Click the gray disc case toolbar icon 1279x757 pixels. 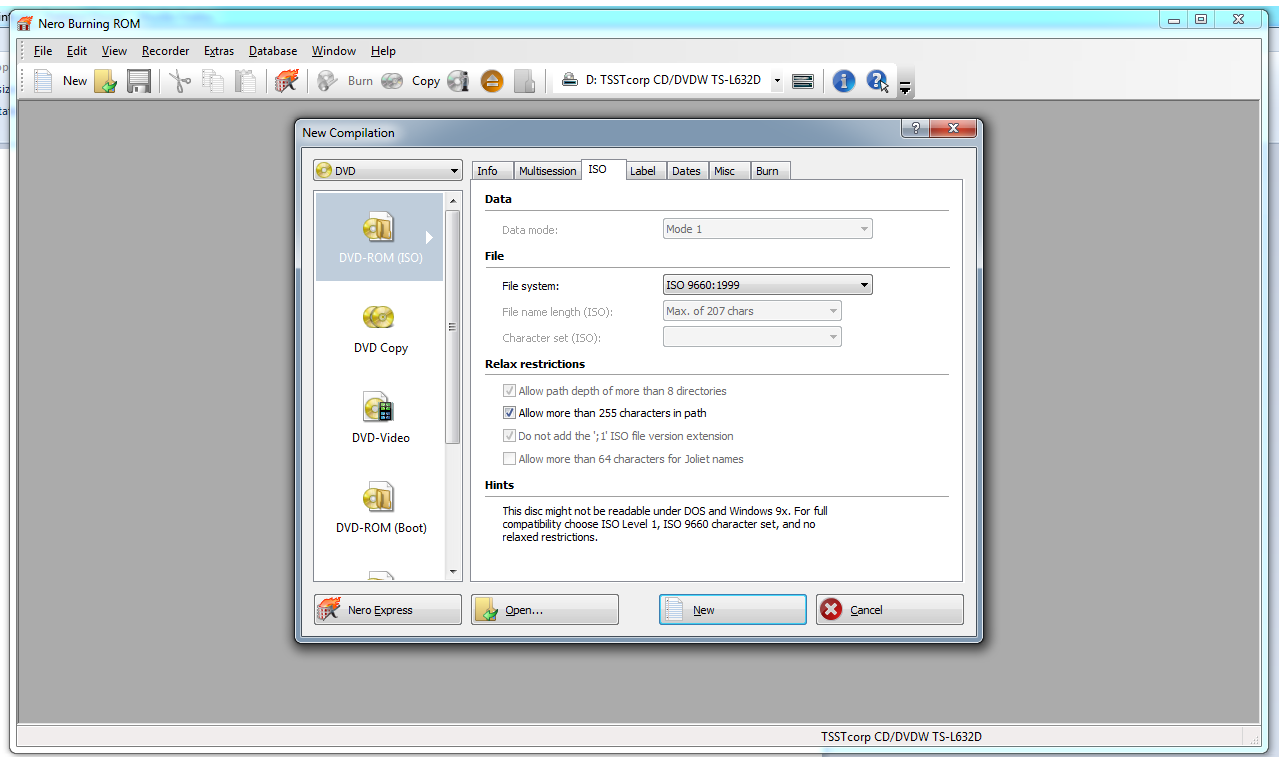[x=524, y=81]
